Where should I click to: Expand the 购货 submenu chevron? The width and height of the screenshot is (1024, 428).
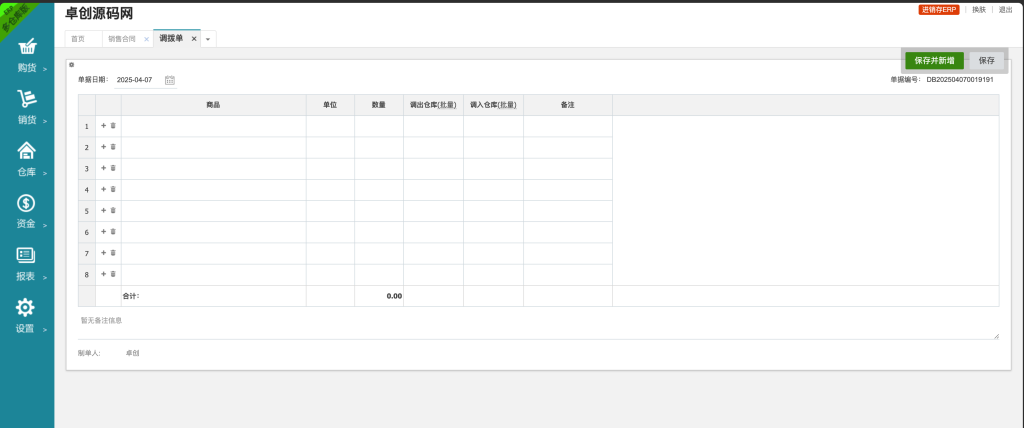pos(45,69)
